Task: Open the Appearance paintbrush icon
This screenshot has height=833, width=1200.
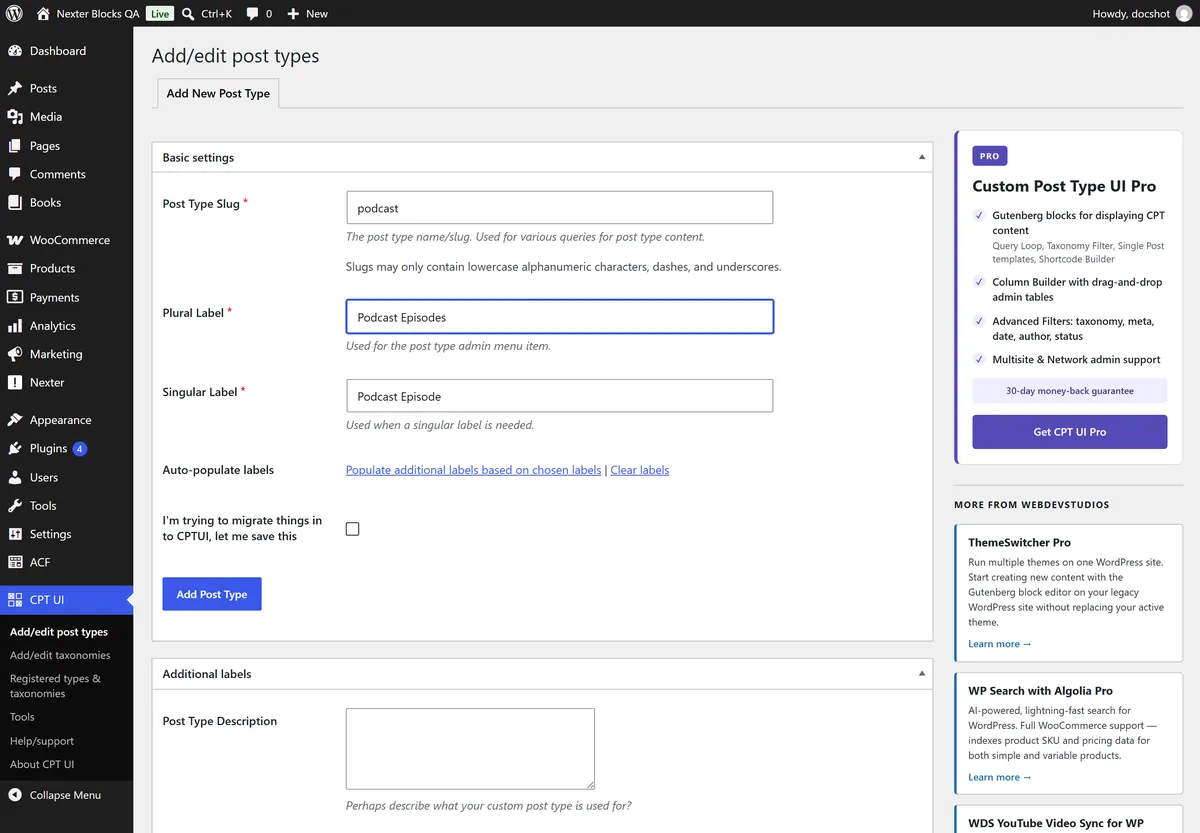Action: point(15,420)
